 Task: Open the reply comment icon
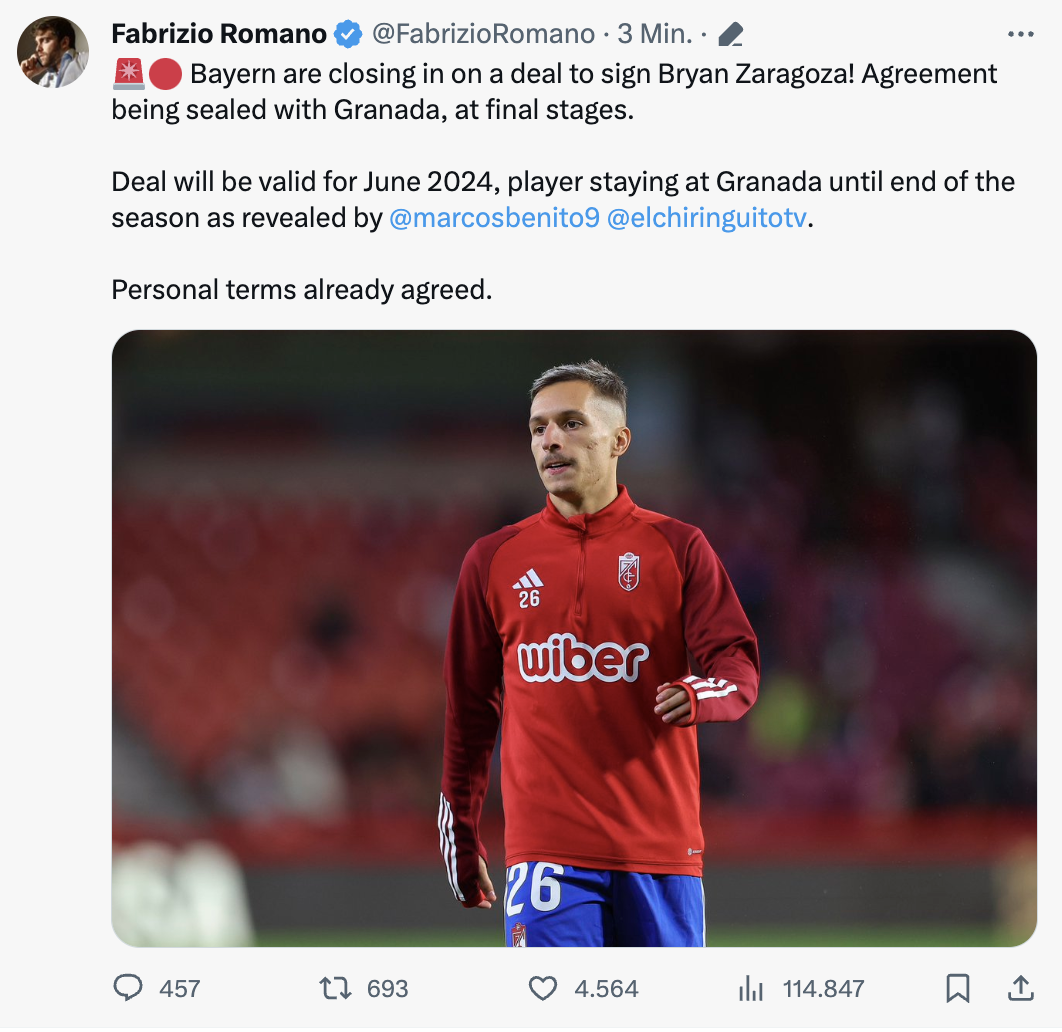click(x=127, y=988)
